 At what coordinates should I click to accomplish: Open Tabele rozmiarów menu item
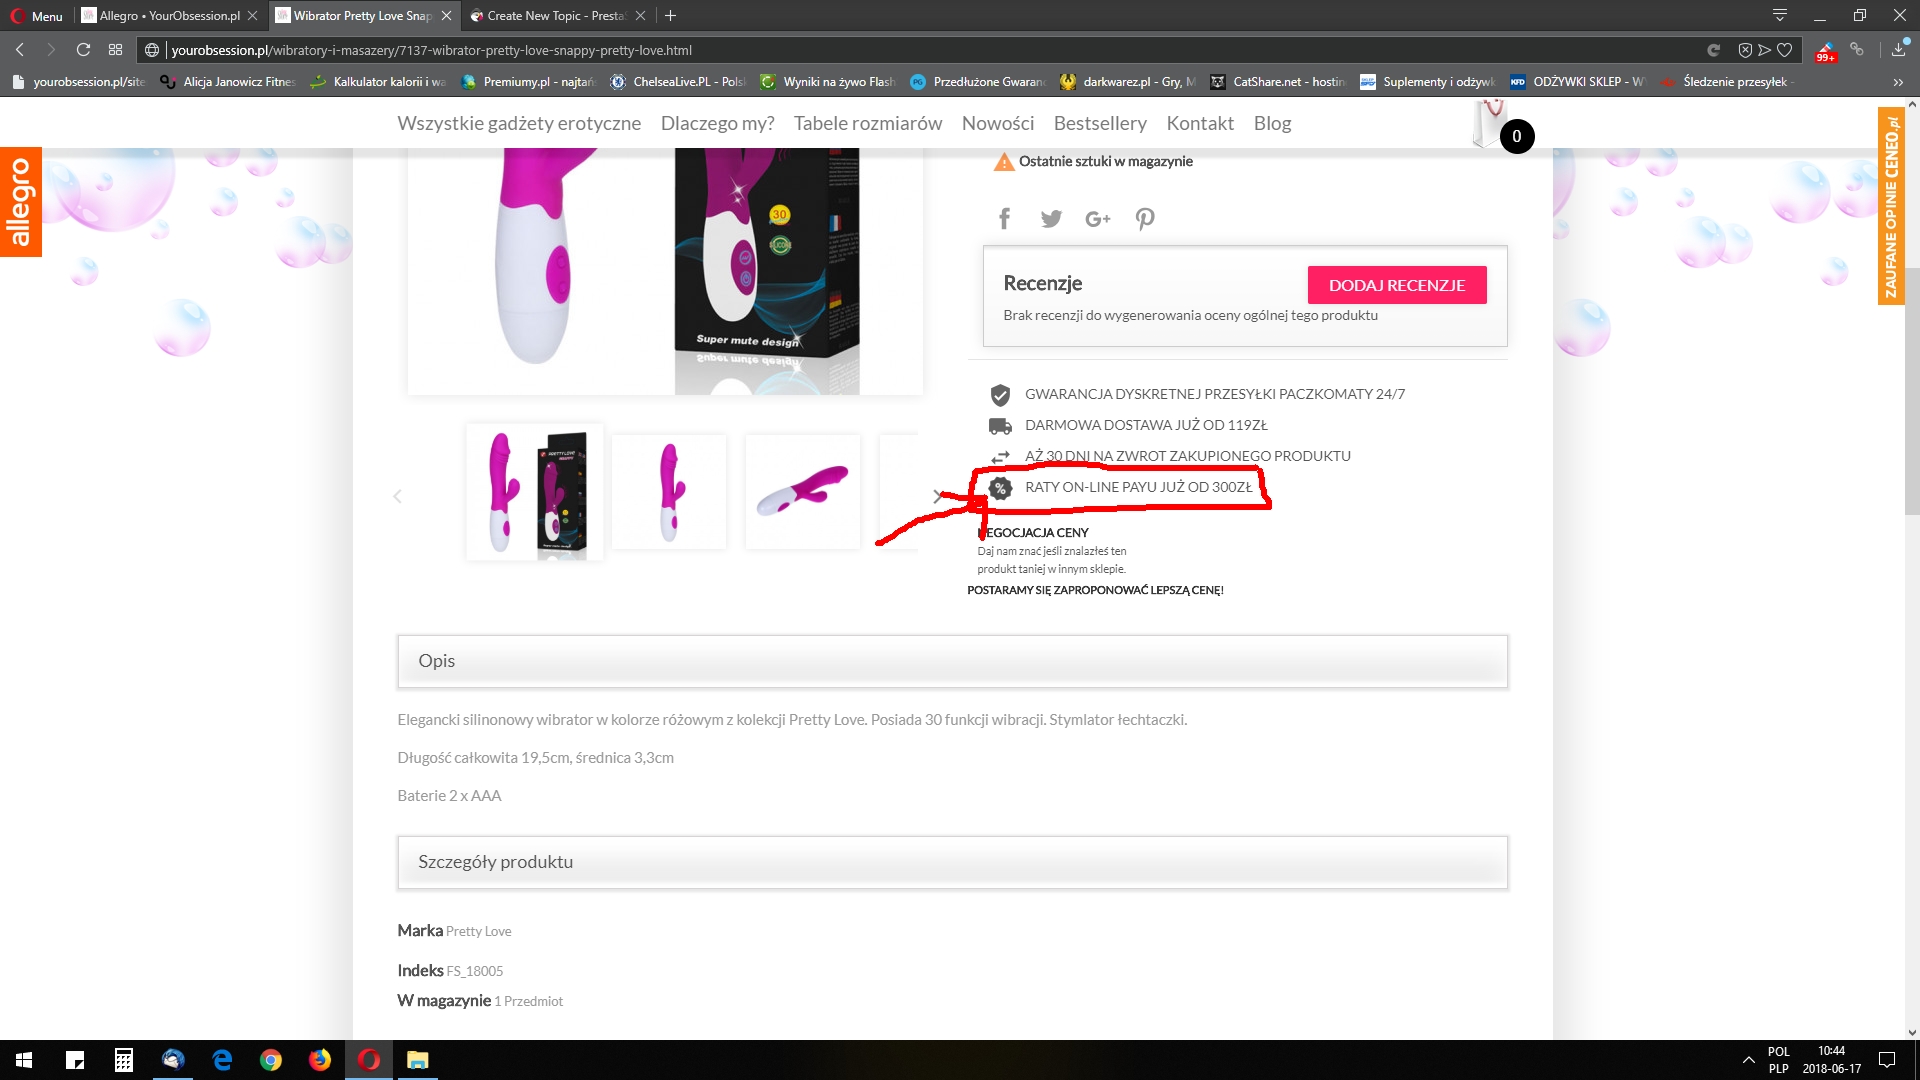(867, 123)
